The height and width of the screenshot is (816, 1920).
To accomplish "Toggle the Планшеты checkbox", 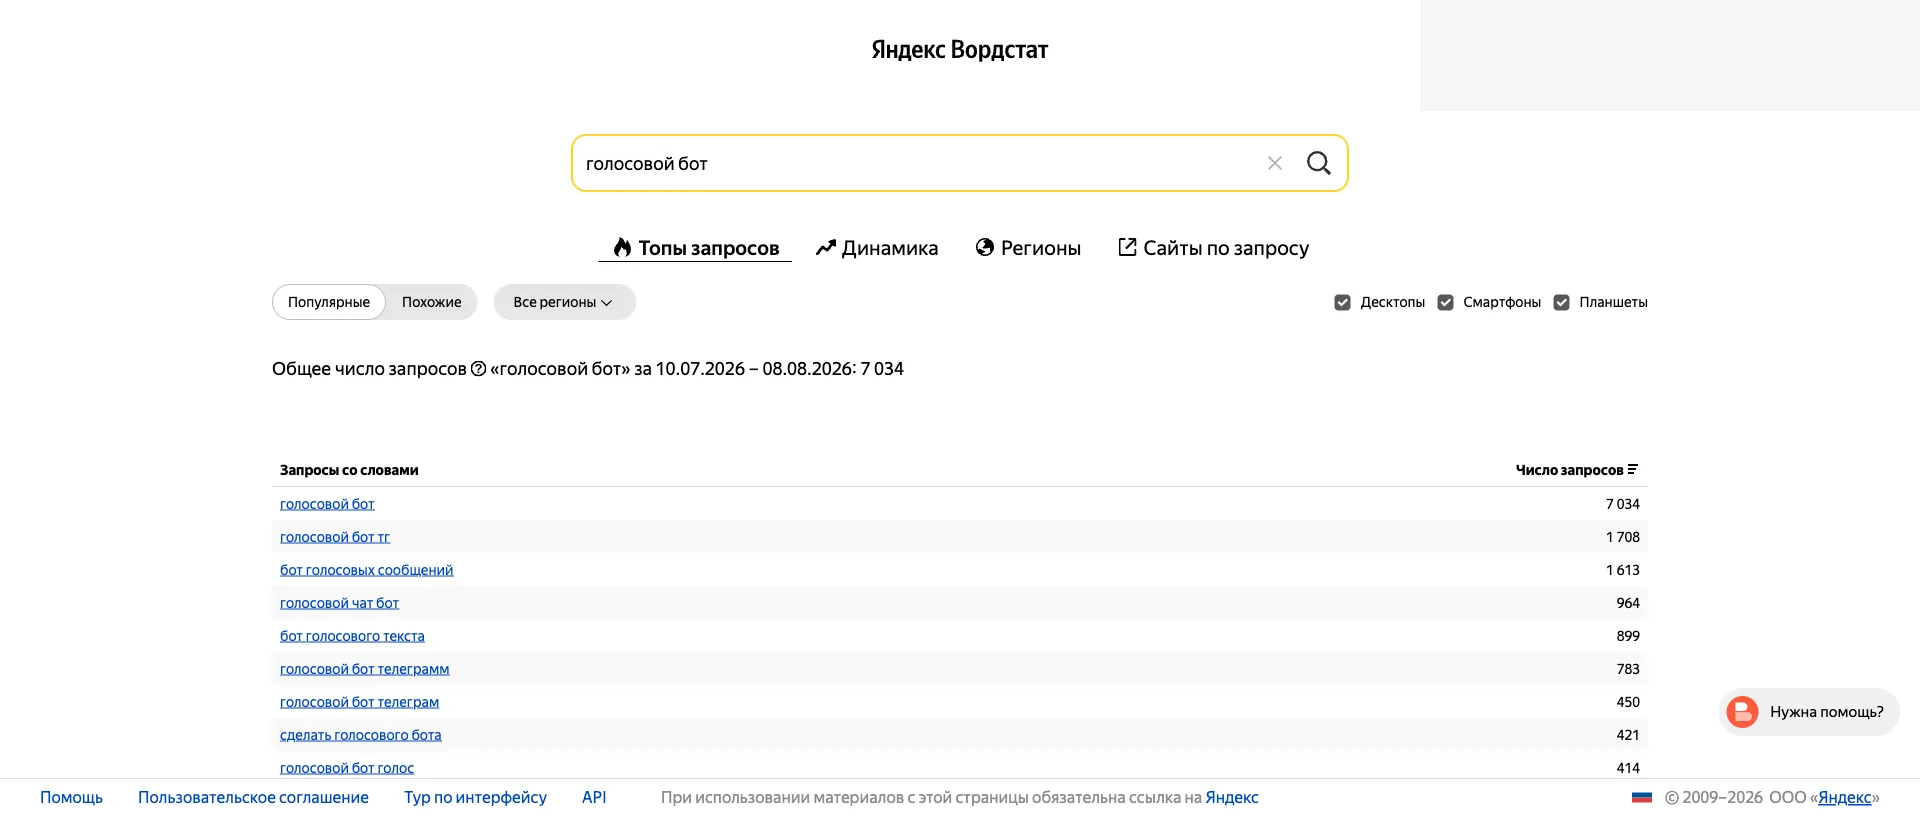I will [x=1561, y=302].
